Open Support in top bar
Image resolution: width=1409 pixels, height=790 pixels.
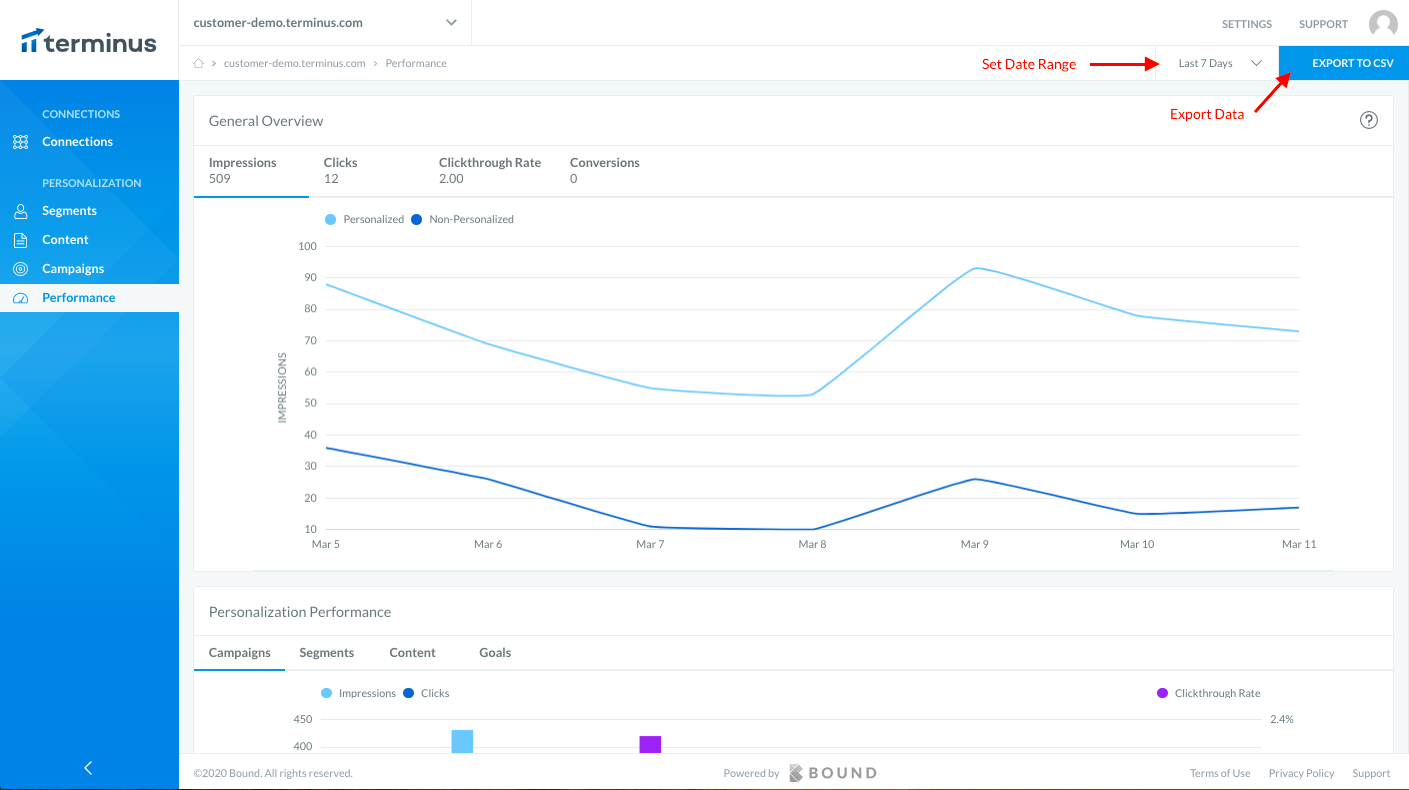point(1324,24)
